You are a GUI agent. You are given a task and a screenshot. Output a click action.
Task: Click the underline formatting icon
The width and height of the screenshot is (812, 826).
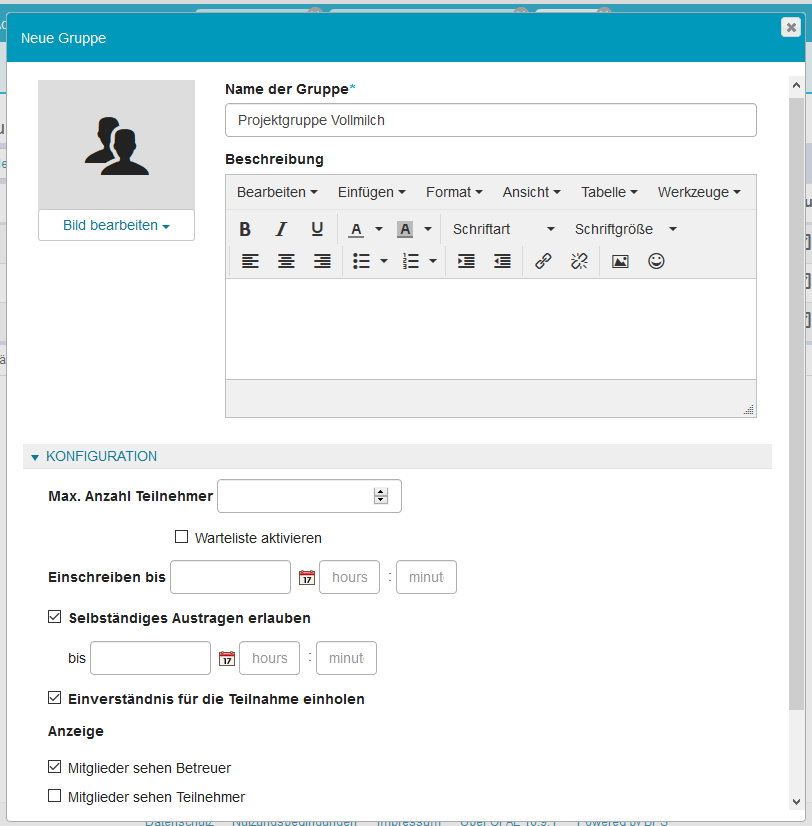pyautogui.click(x=317, y=229)
